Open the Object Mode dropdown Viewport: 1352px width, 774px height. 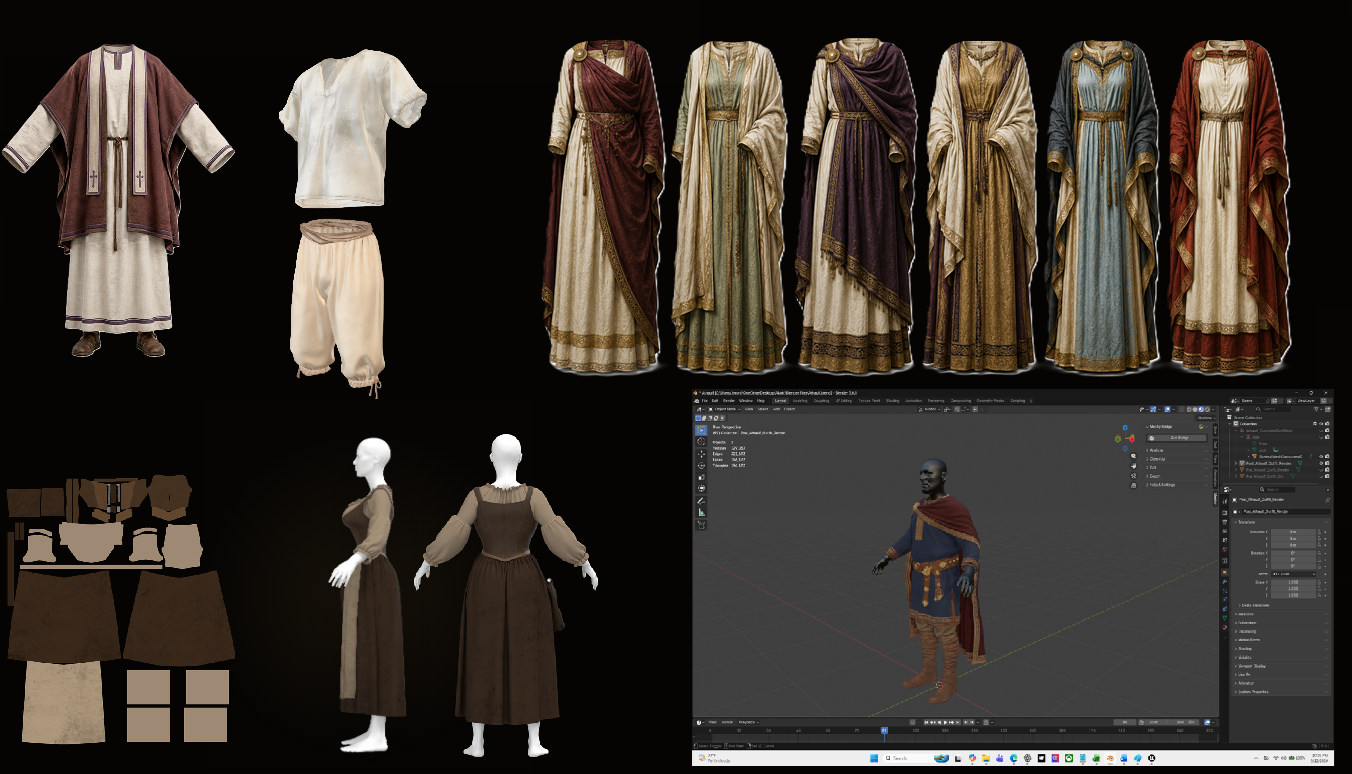click(724, 409)
